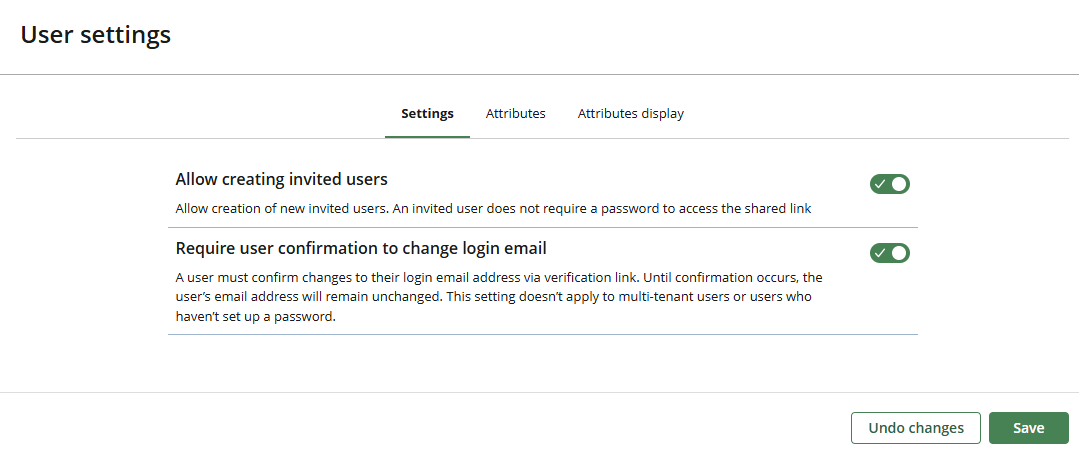The image size is (1079, 453).
Task: Click Undo changes button
Action: coord(915,428)
